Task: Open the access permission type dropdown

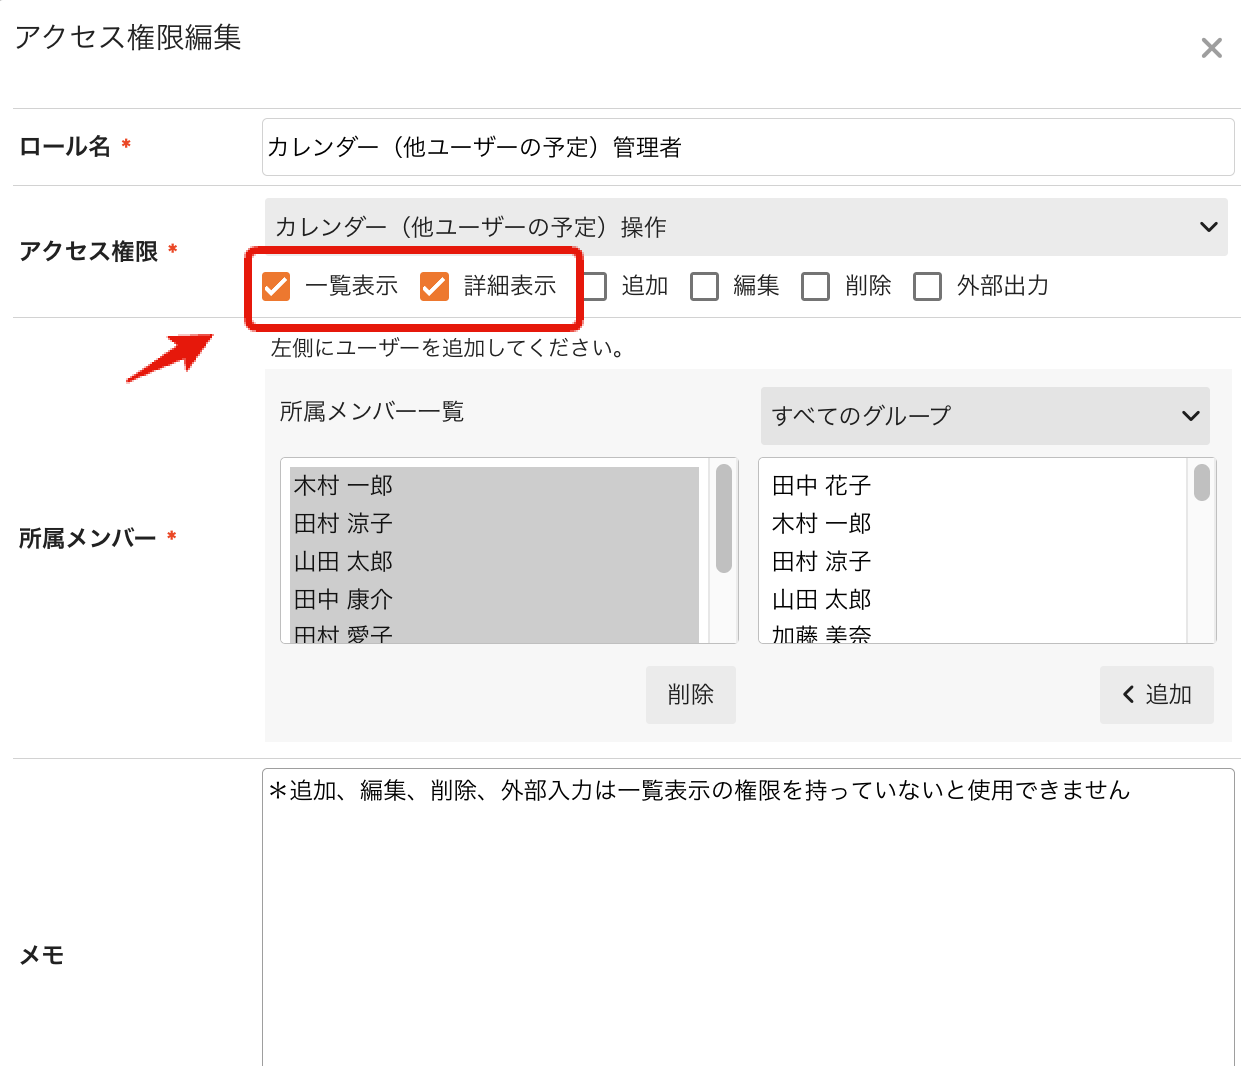Action: tap(745, 227)
